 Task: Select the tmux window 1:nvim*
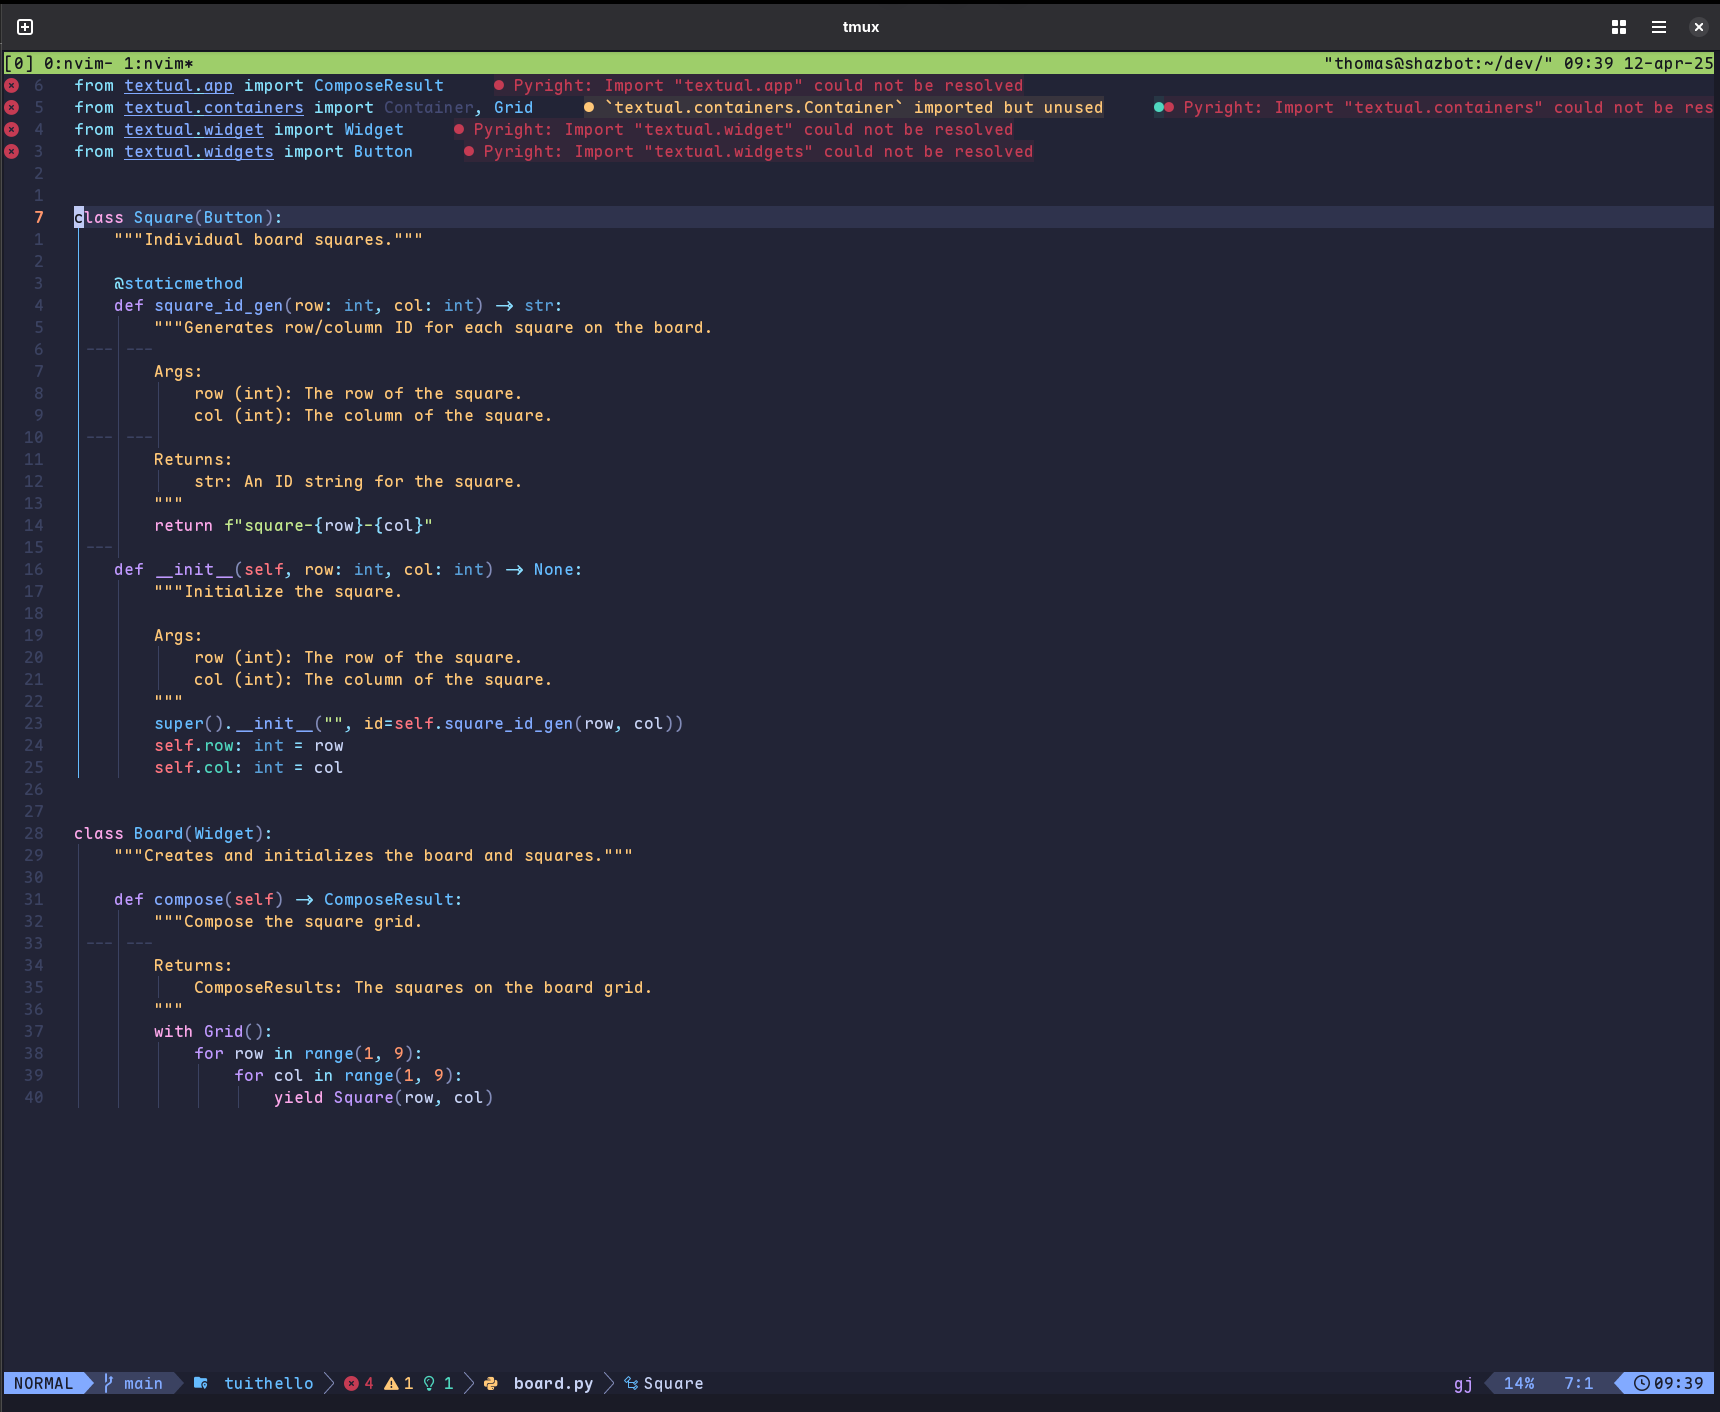coord(158,63)
